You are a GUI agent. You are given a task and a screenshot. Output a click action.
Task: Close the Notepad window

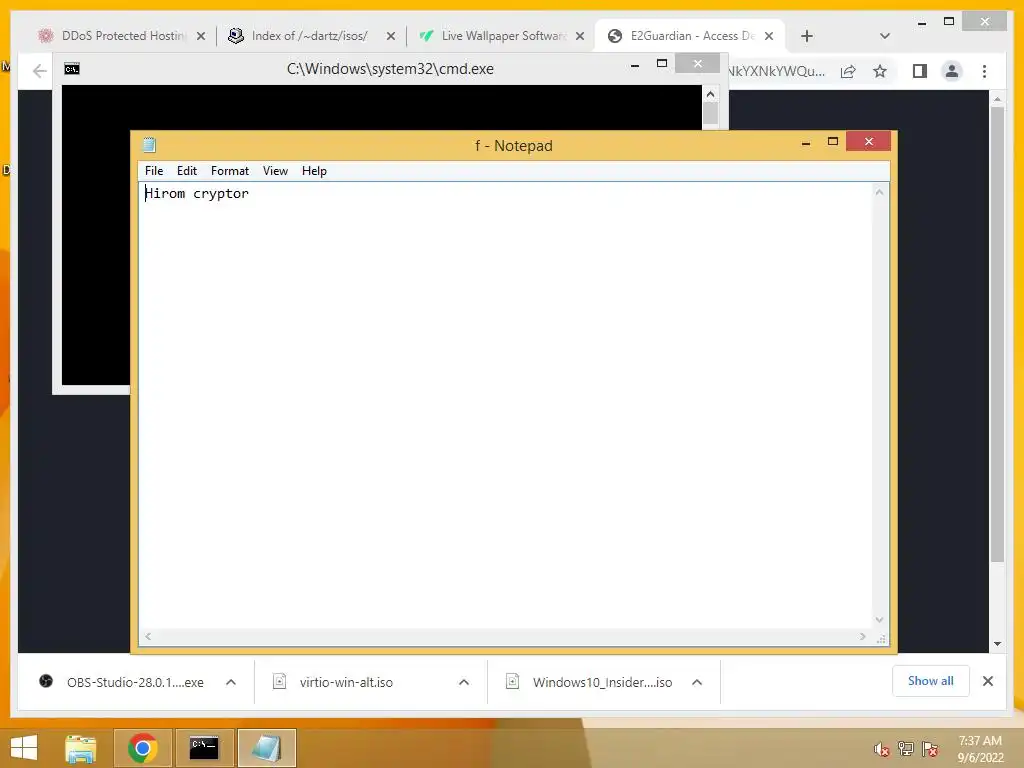(869, 142)
